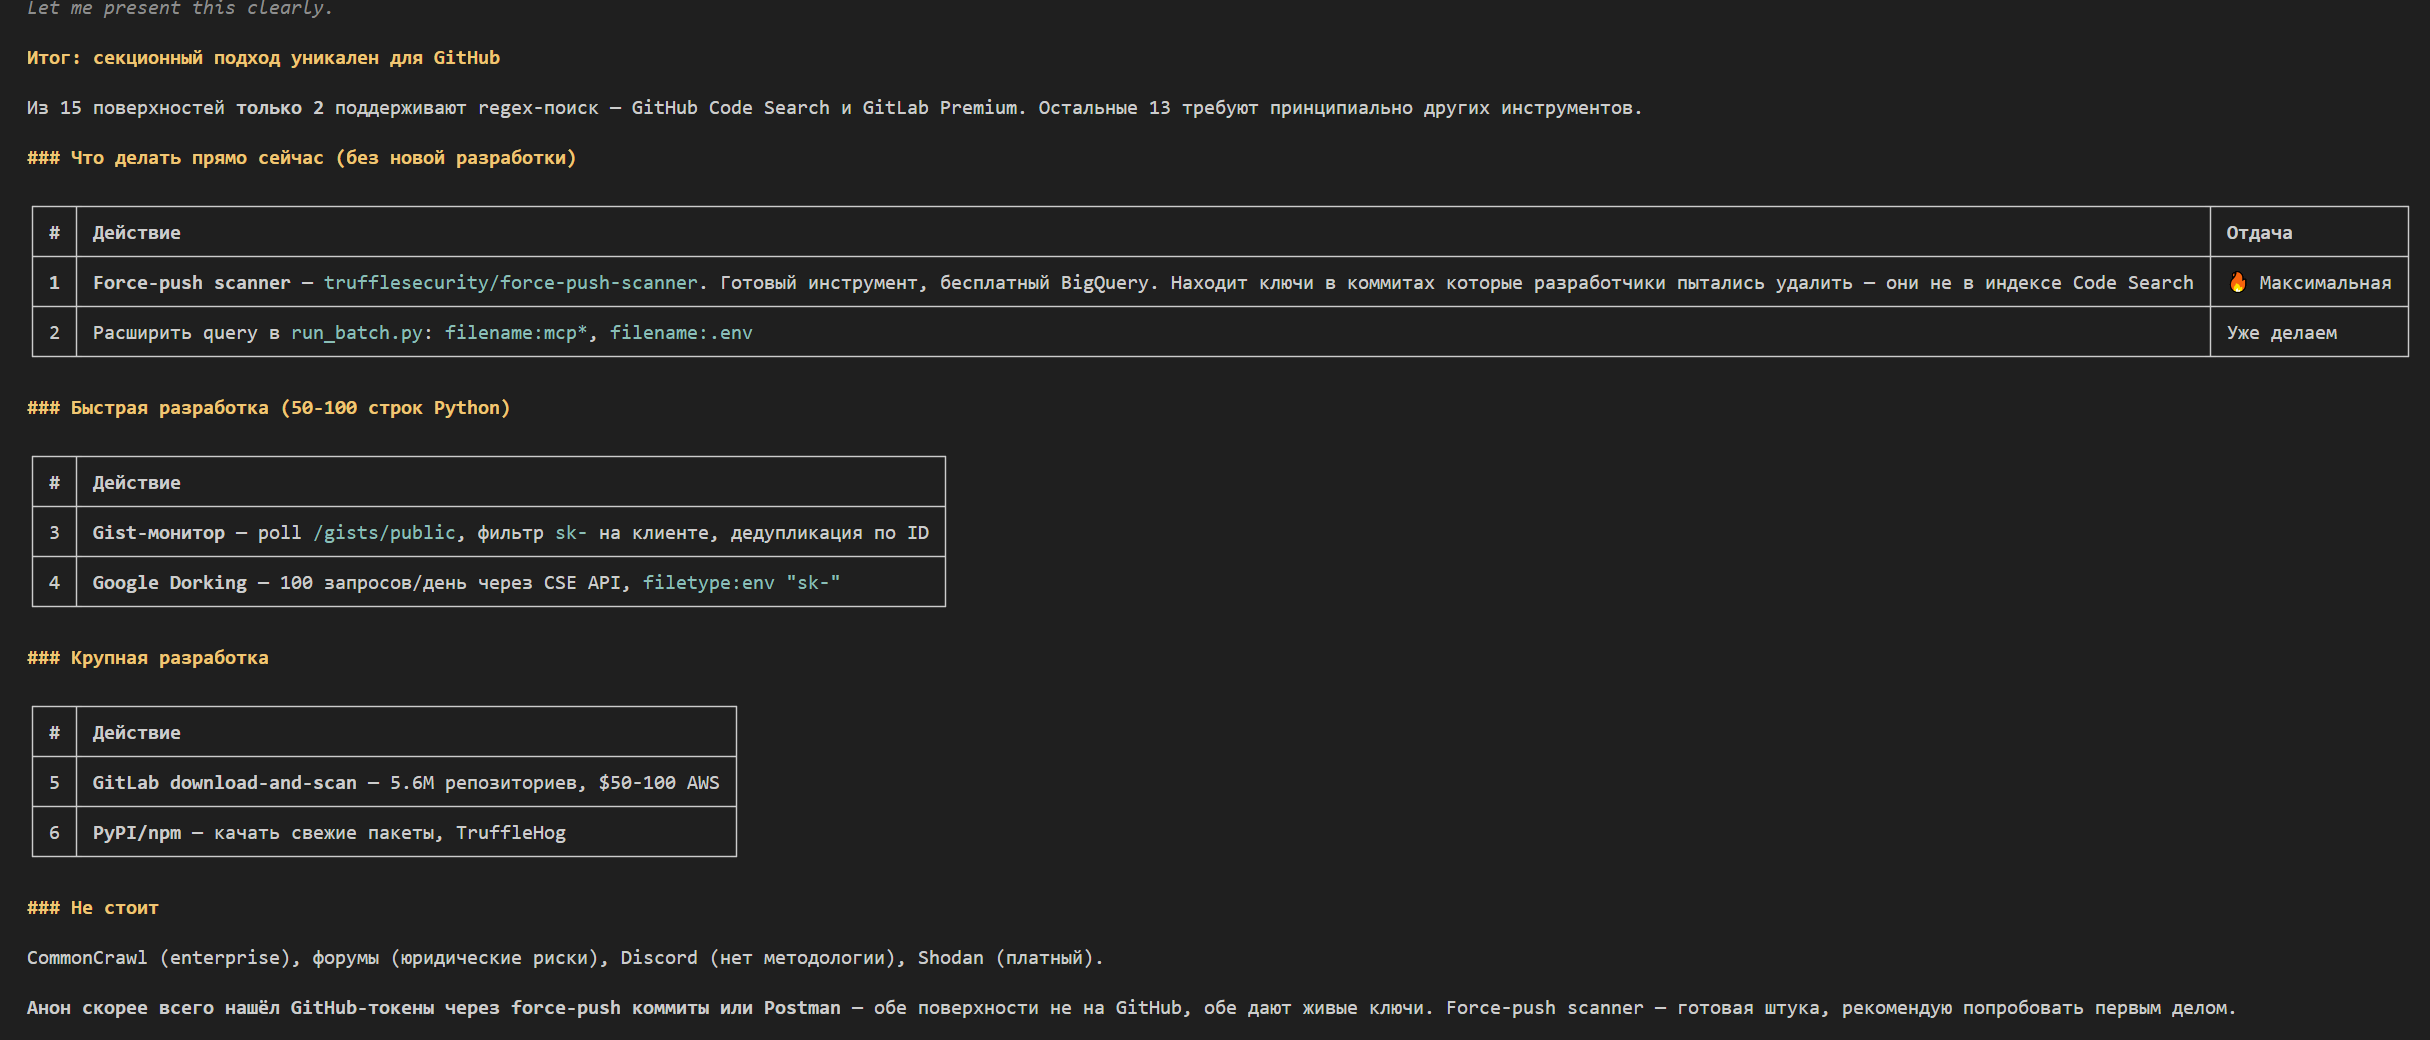
Task: Click the fire emoji beside Максимальная
Action: pos(2238,283)
